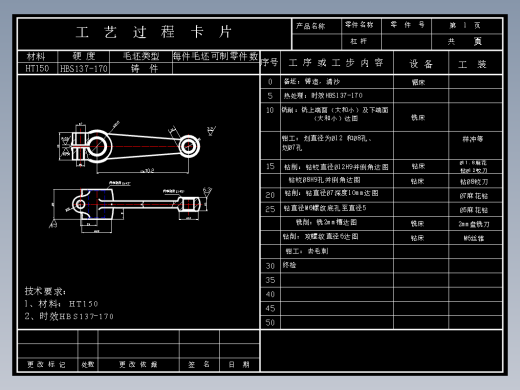Click the '材料' header cell
Image resolution: width=520 pixels, height=390 pixels.
tap(37, 56)
